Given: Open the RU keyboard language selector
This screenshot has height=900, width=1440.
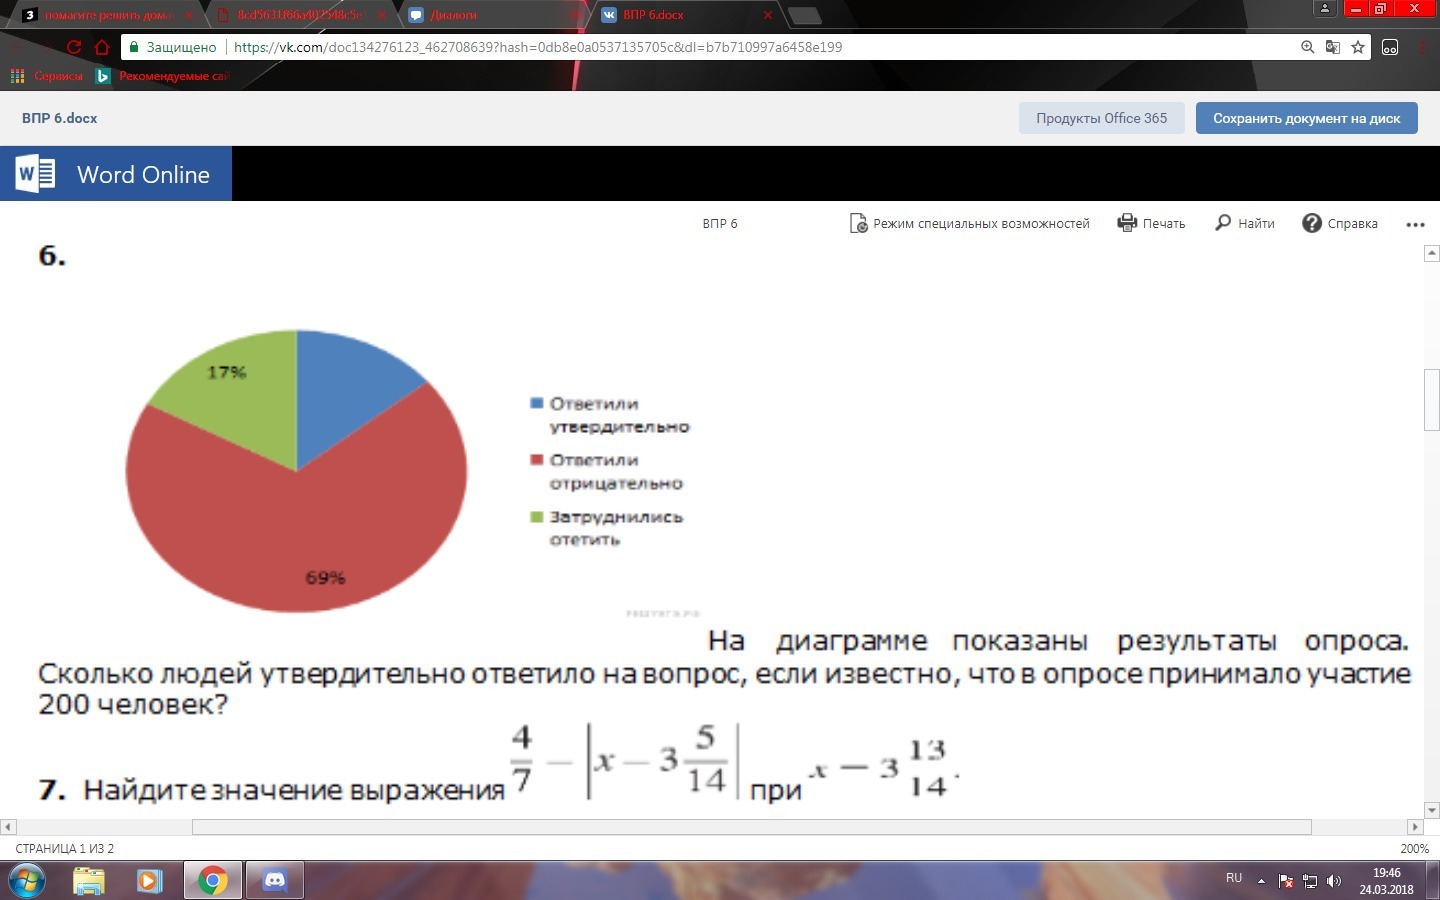Looking at the screenshot, I should tap(1234, 878).
